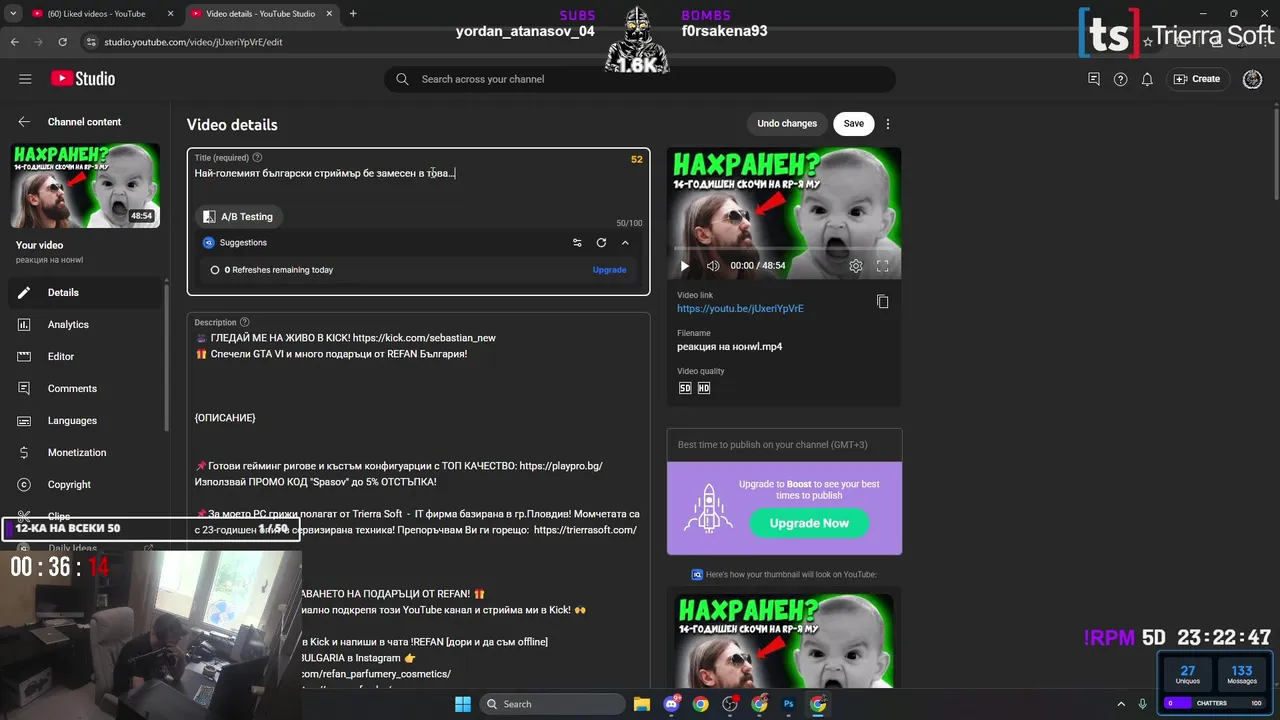
Task: Open File Explorer from the taskbar
Action: (641, 704)
